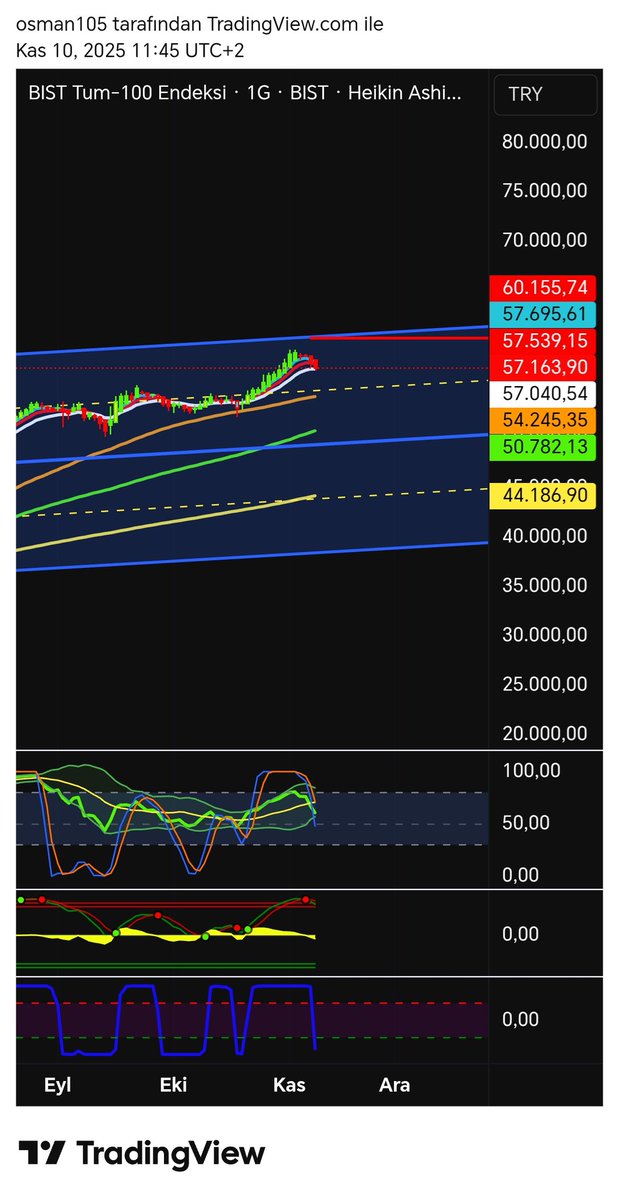
Task: Click the short red horizontal resistance line
Action: tap(398, 338)
